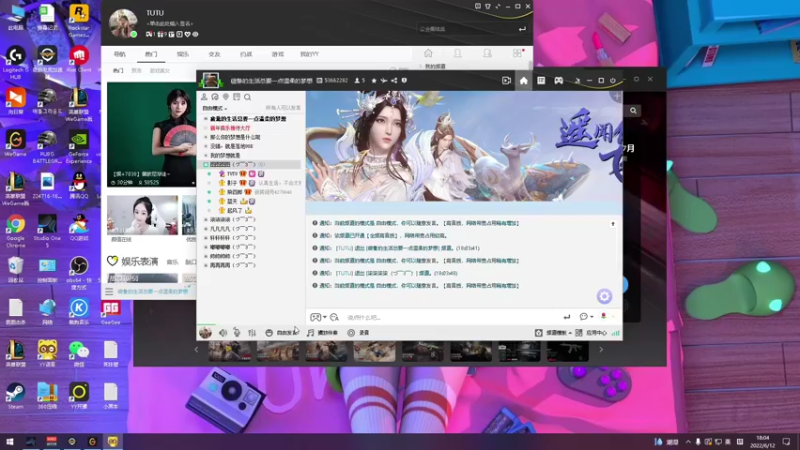Open Riot Client desktop shortcut
Viewport: 800px width, 450px height.
coord(79,60)
